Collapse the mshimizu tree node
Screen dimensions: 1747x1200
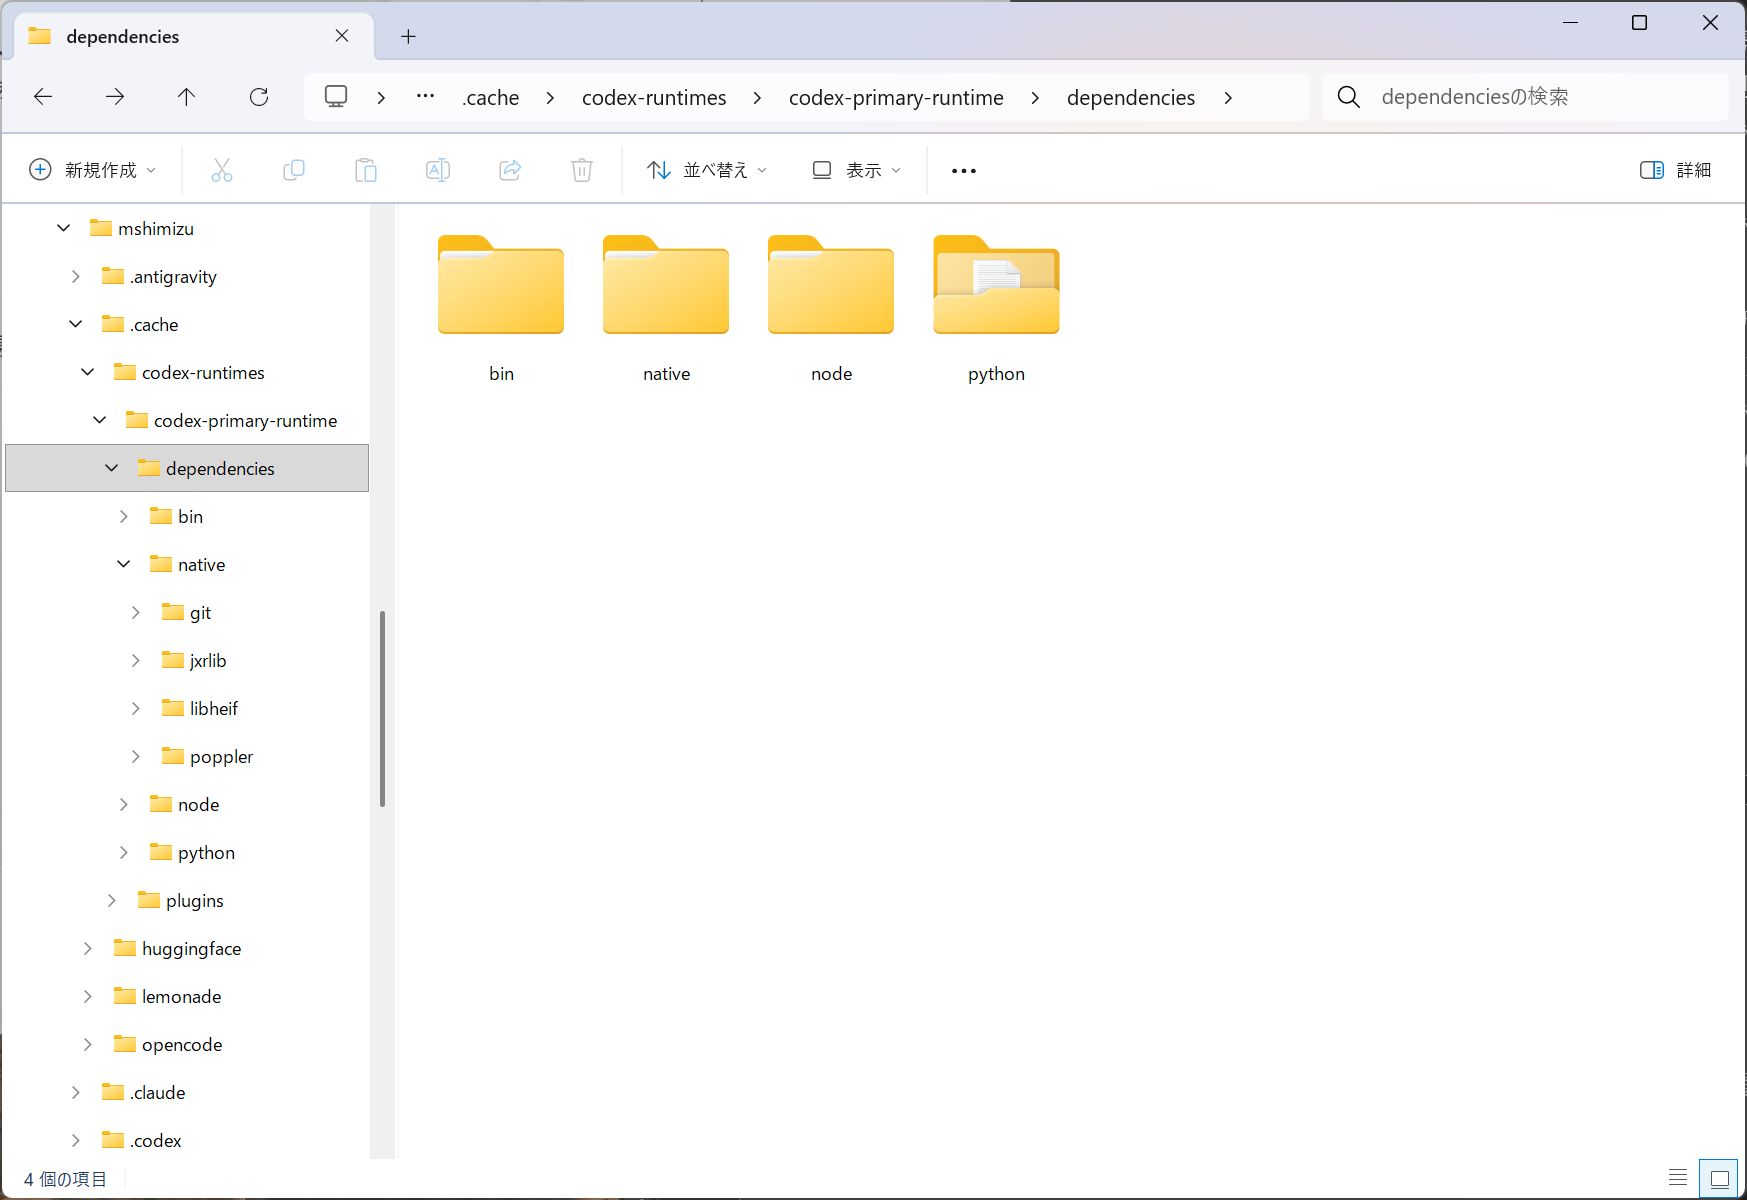(x=64, y=228)
